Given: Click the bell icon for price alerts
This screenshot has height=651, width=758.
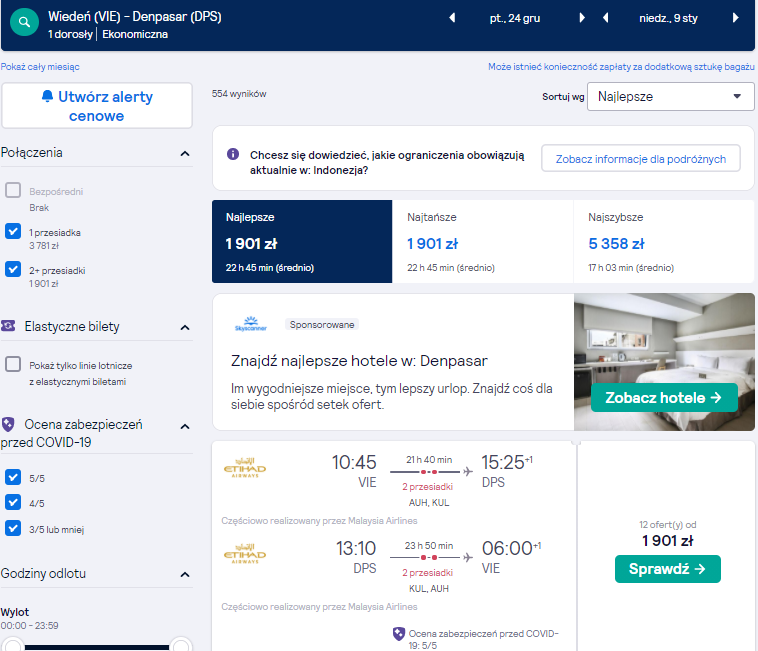Looking at the screenshot, I should [47, 96].
